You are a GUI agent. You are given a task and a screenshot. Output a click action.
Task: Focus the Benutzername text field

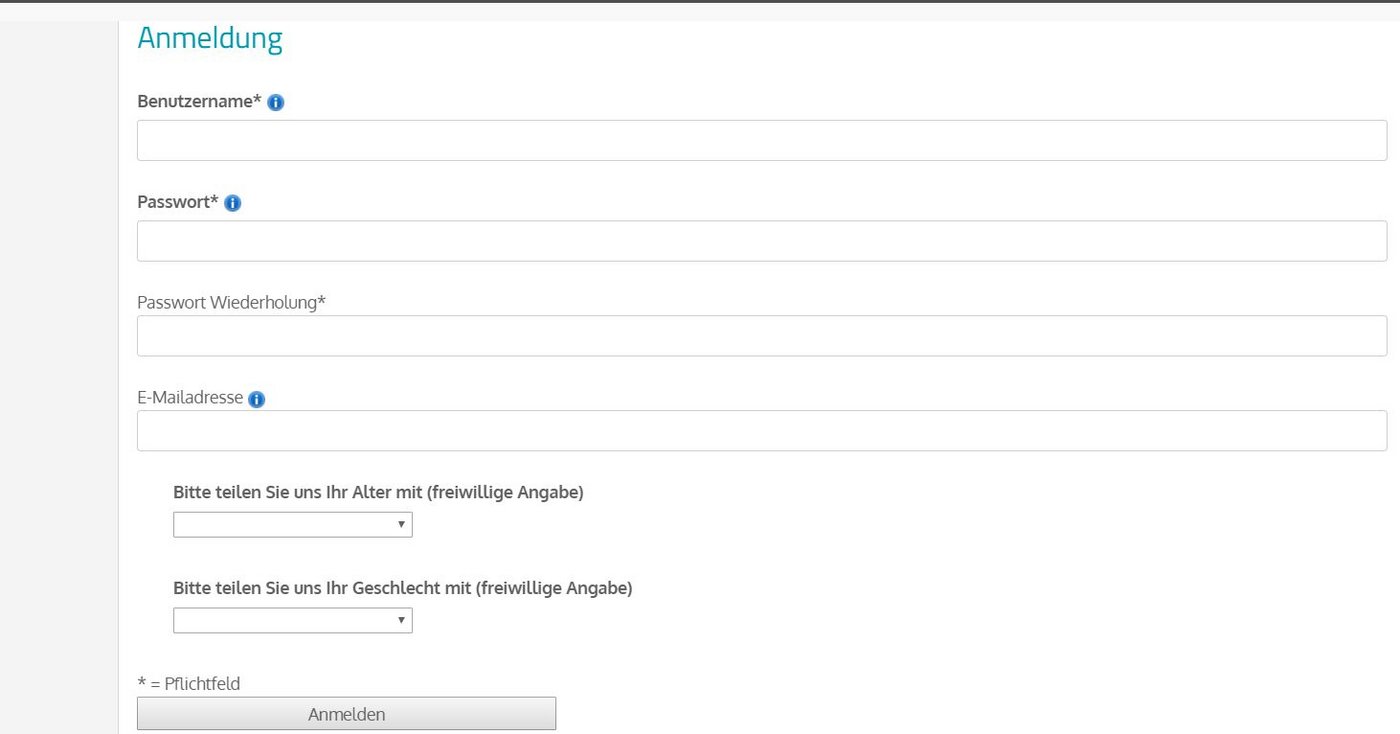(x=761, y=141)
